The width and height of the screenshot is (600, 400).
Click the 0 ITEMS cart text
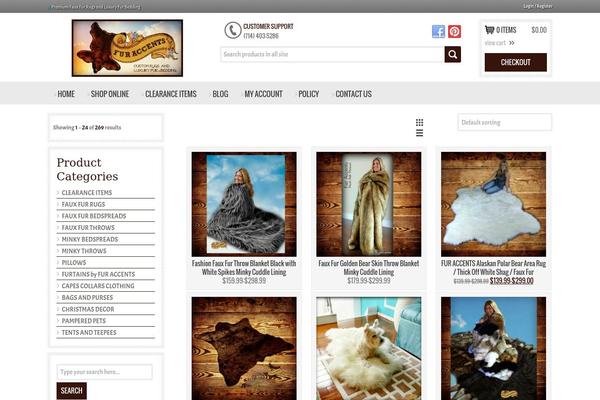506,30
